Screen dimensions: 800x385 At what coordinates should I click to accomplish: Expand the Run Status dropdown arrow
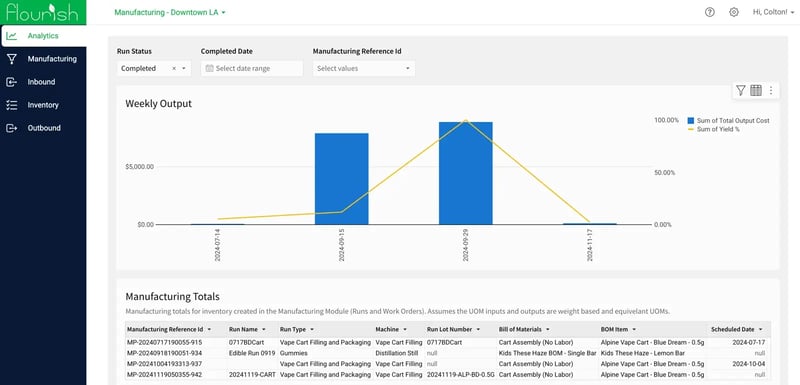[x=184, y=68]
